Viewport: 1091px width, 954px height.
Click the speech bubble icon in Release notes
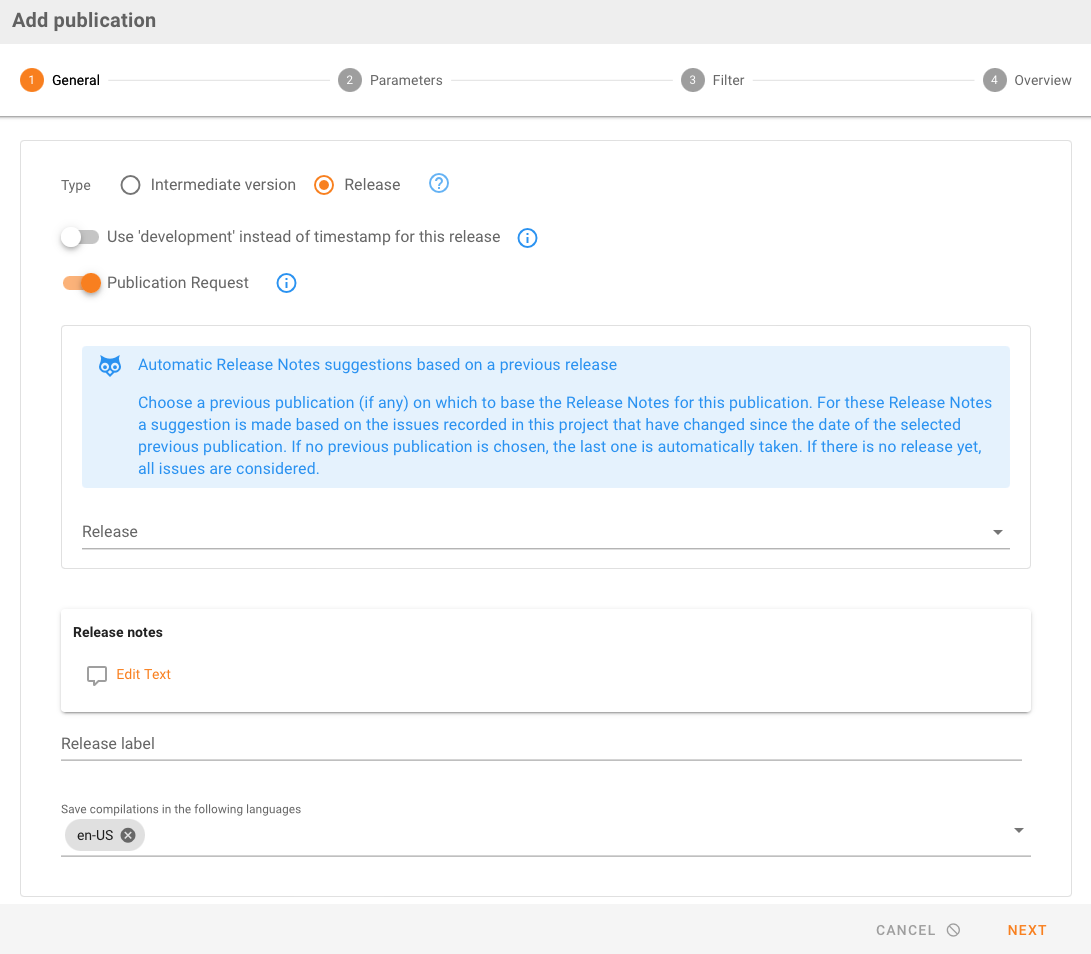pyautogui.click(x=97, y=675)
